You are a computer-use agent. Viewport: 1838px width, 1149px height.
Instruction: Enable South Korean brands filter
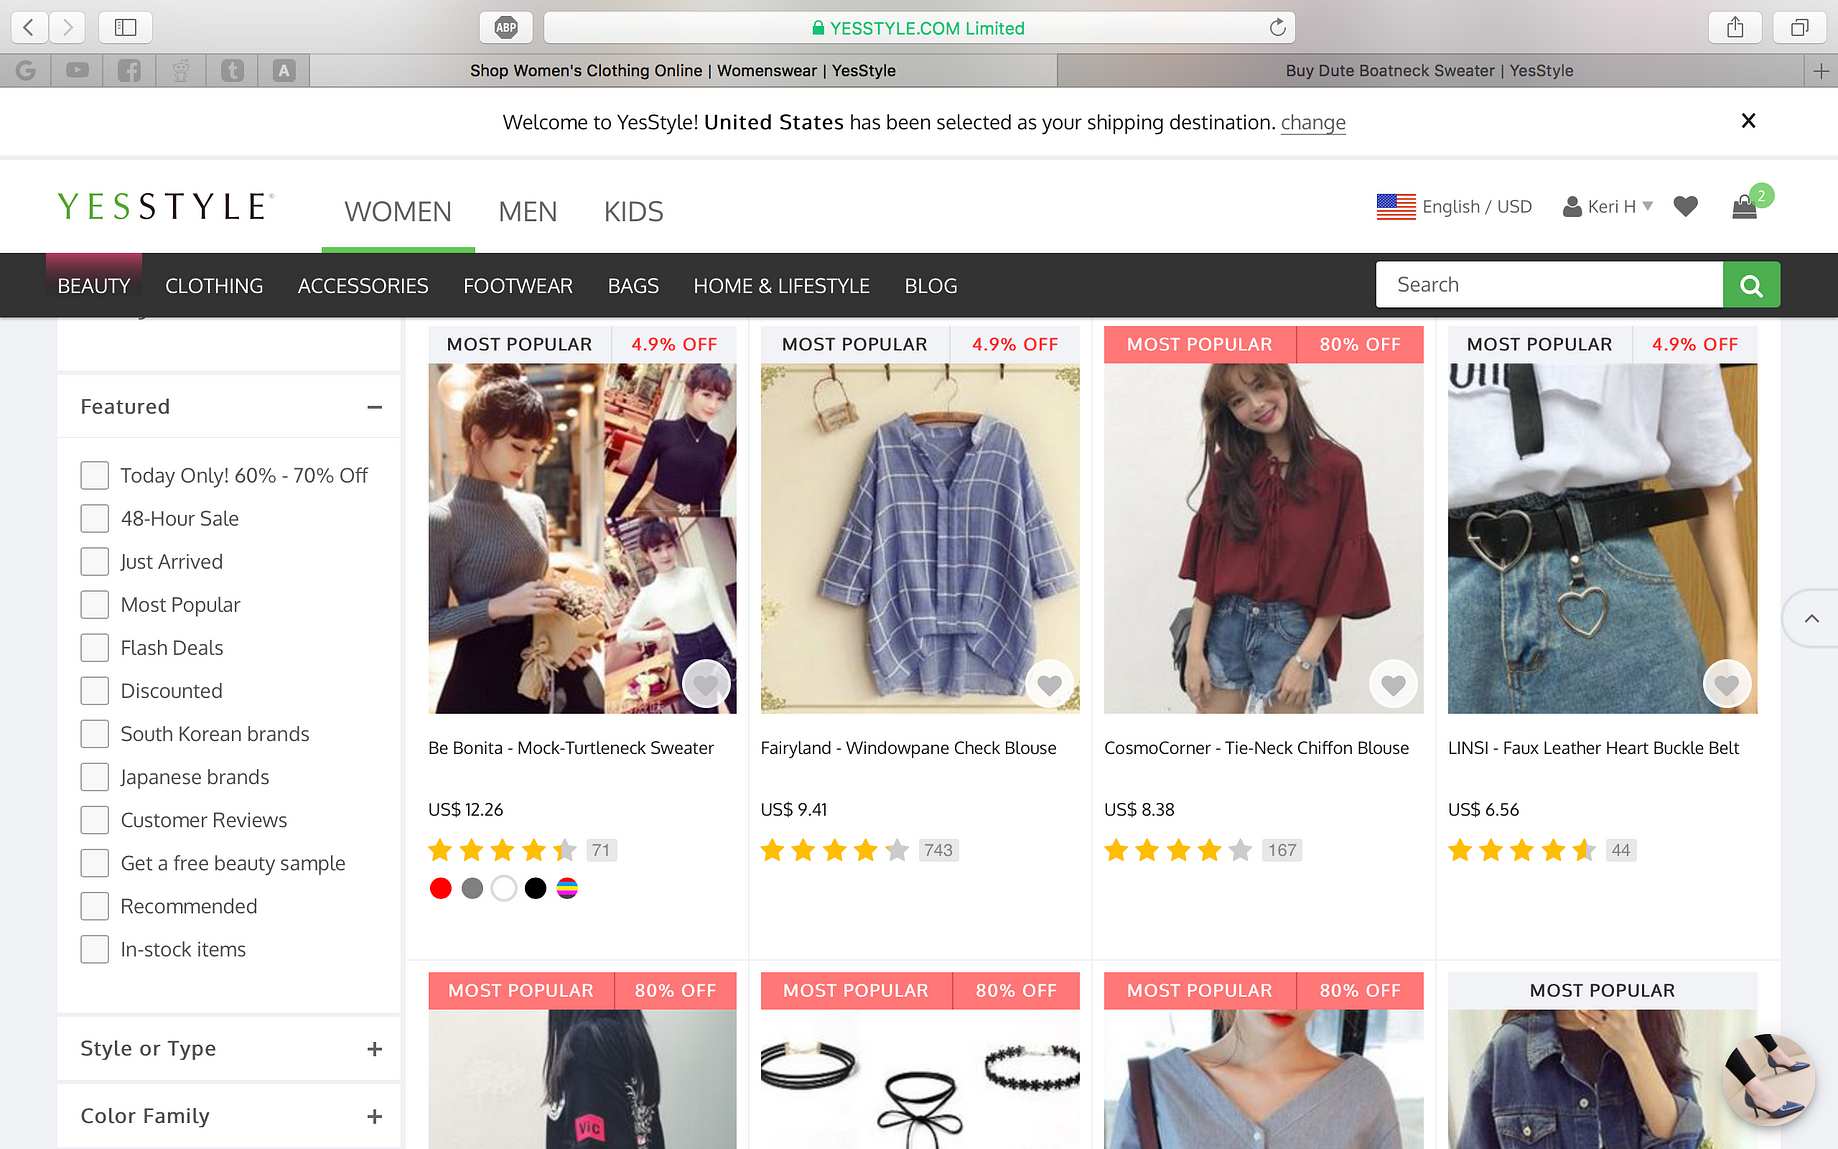[95, 733]
